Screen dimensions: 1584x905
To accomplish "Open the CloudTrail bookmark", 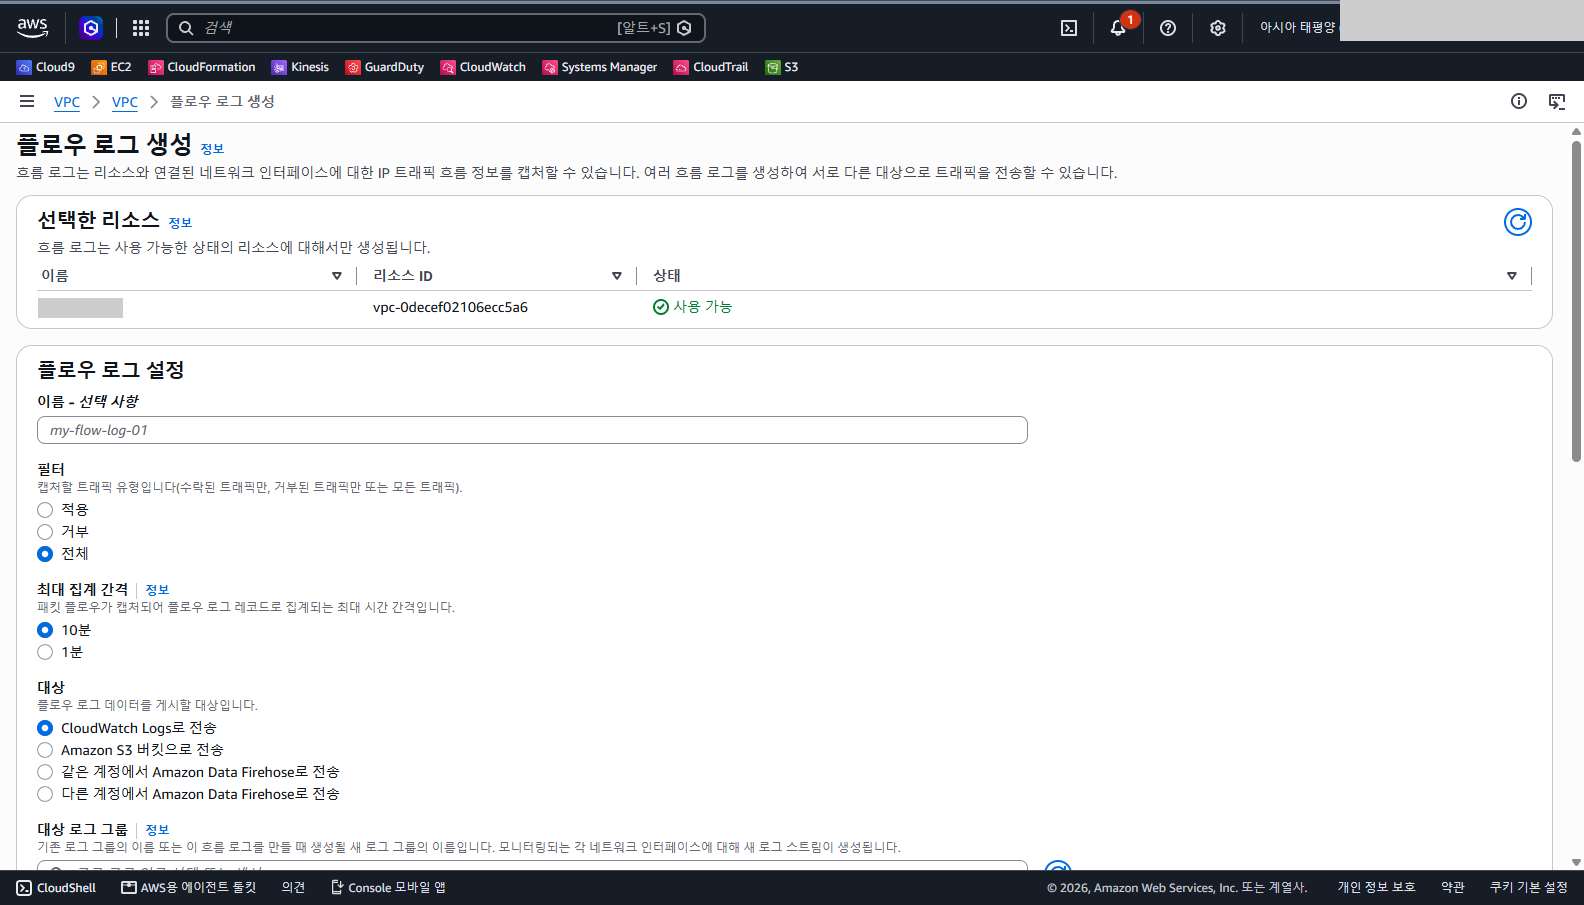I will click(711, 67).
